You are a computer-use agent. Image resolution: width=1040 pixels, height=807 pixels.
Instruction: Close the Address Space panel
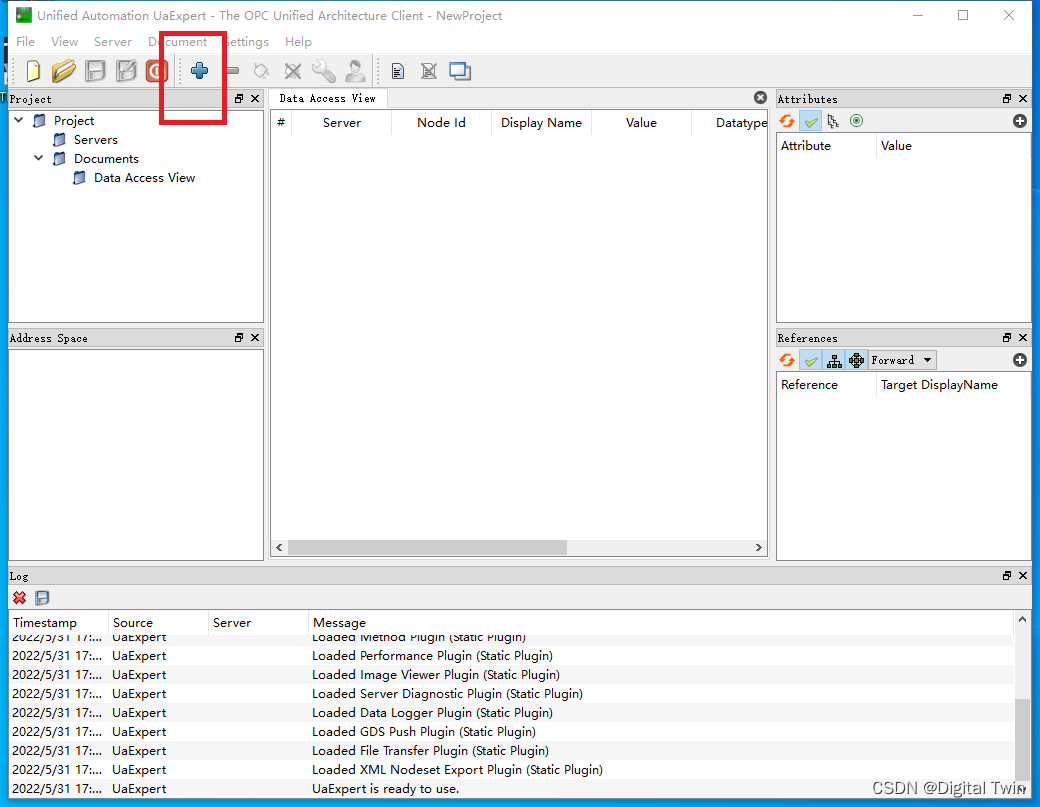pyautogui.click(x=255, y=338)
